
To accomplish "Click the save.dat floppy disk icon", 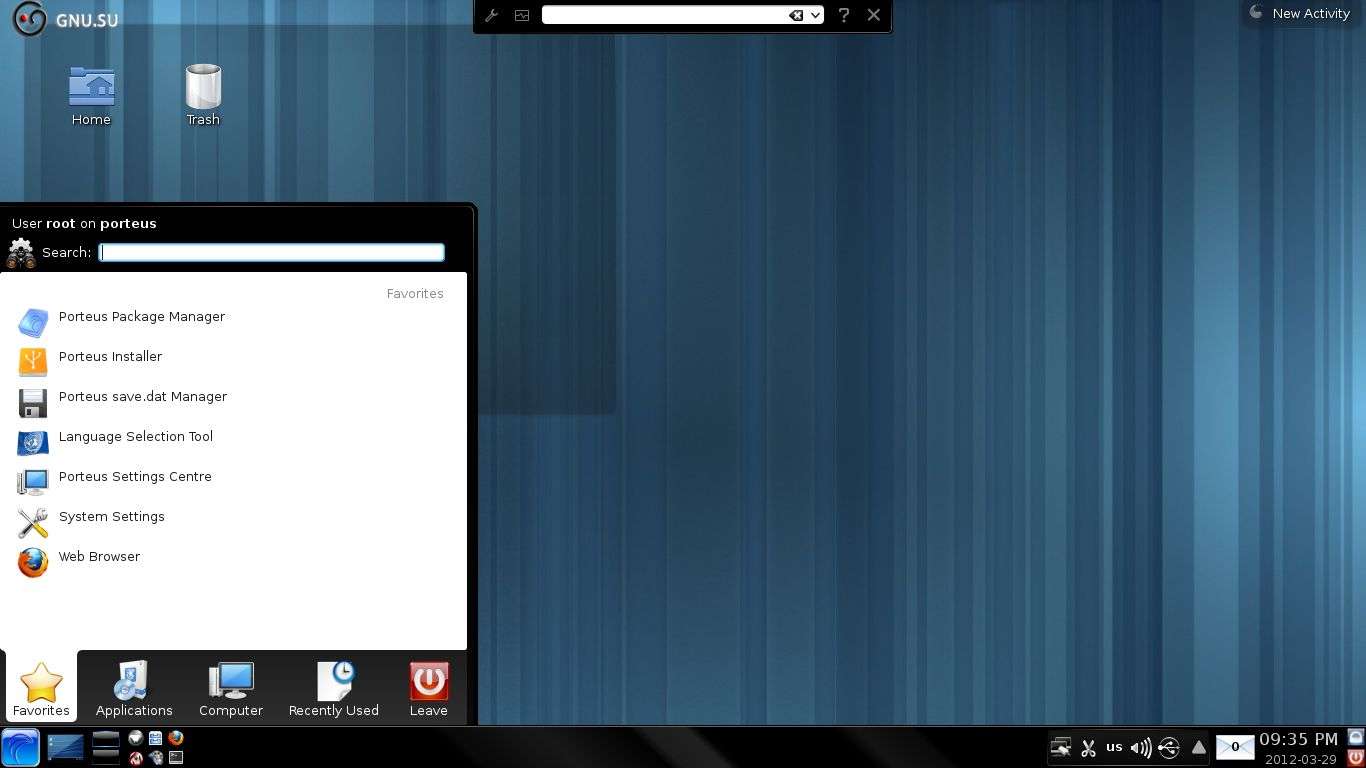I will point(33,402).
